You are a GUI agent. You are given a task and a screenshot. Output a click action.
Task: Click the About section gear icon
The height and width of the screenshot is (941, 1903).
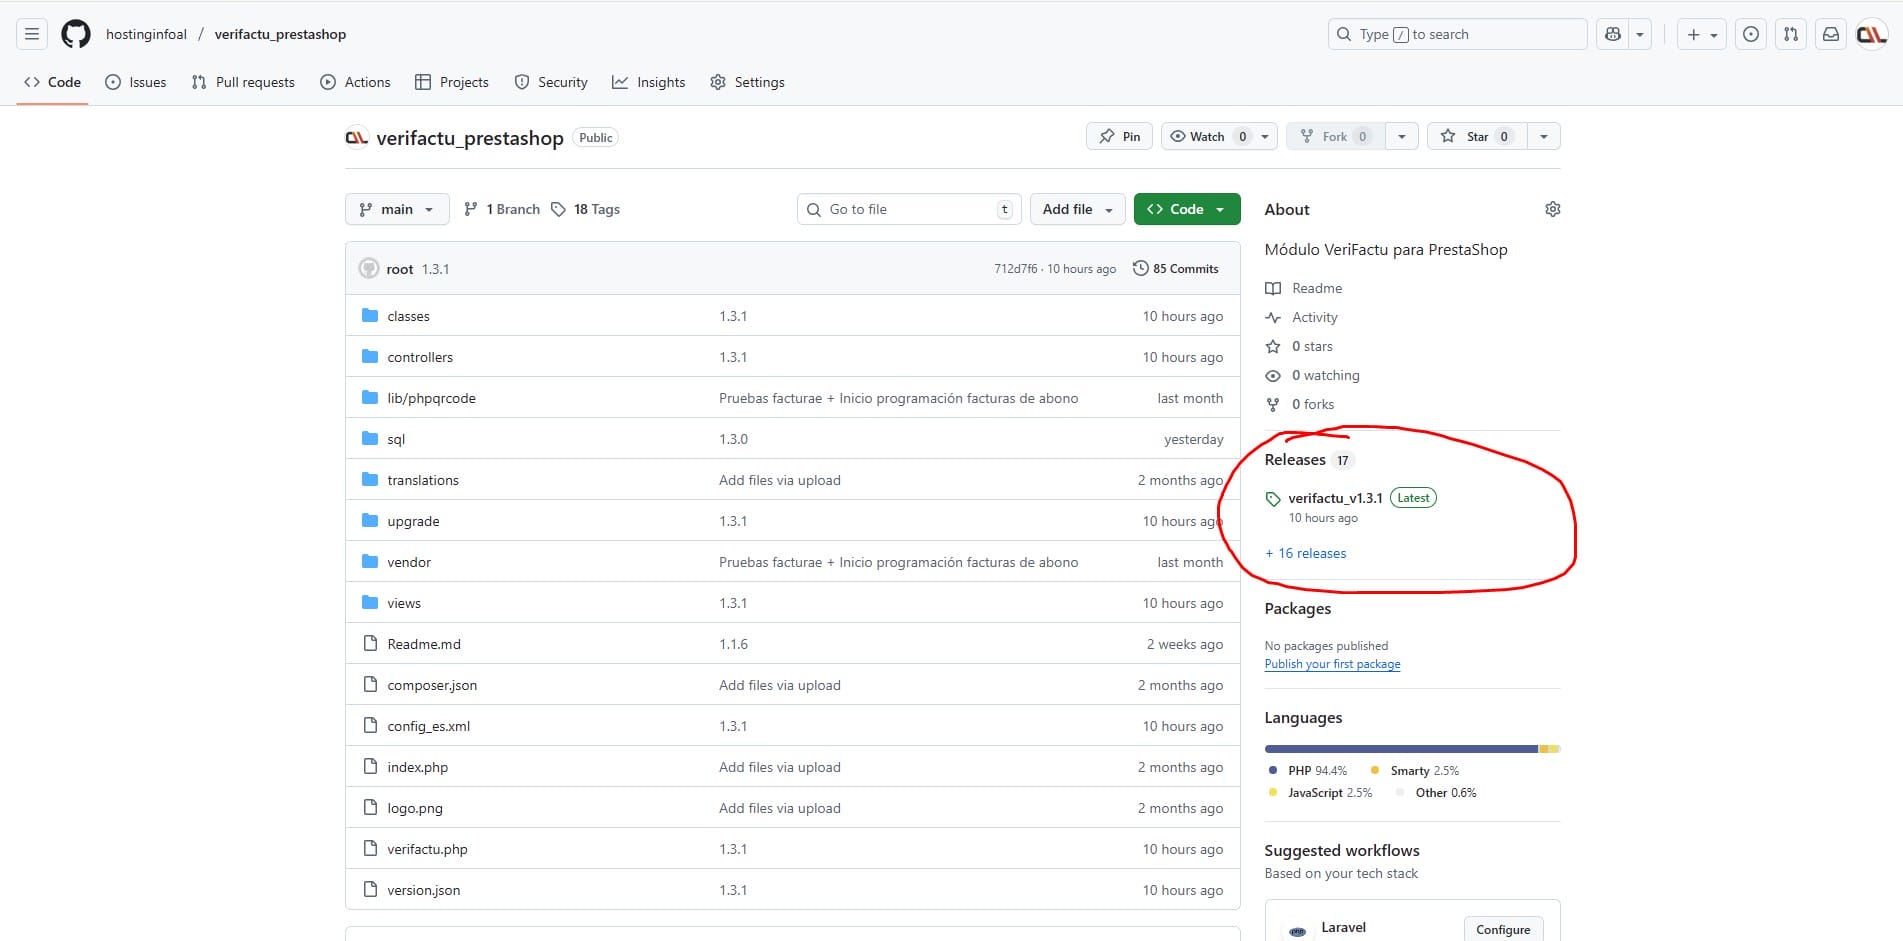pos(1552,209)
